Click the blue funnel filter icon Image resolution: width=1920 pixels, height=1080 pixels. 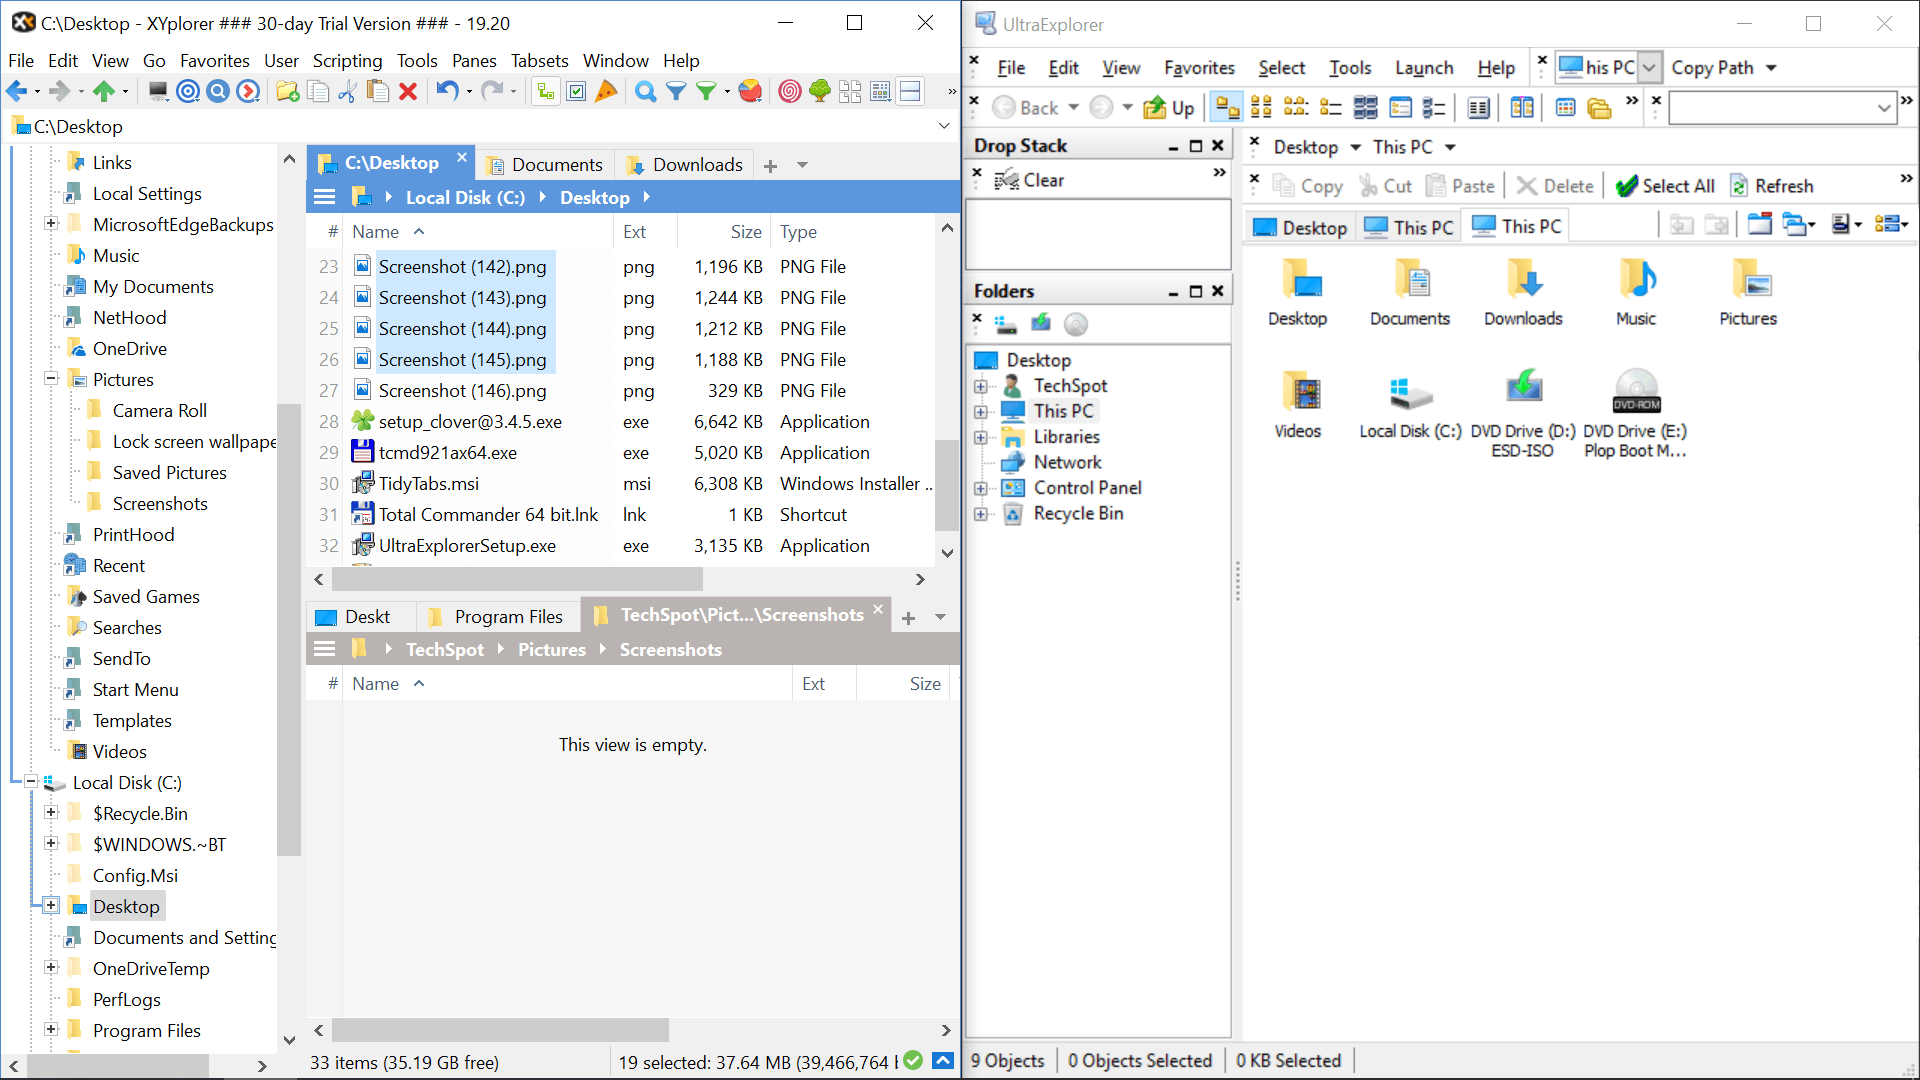pyautogui.click(x=676, y=92)
